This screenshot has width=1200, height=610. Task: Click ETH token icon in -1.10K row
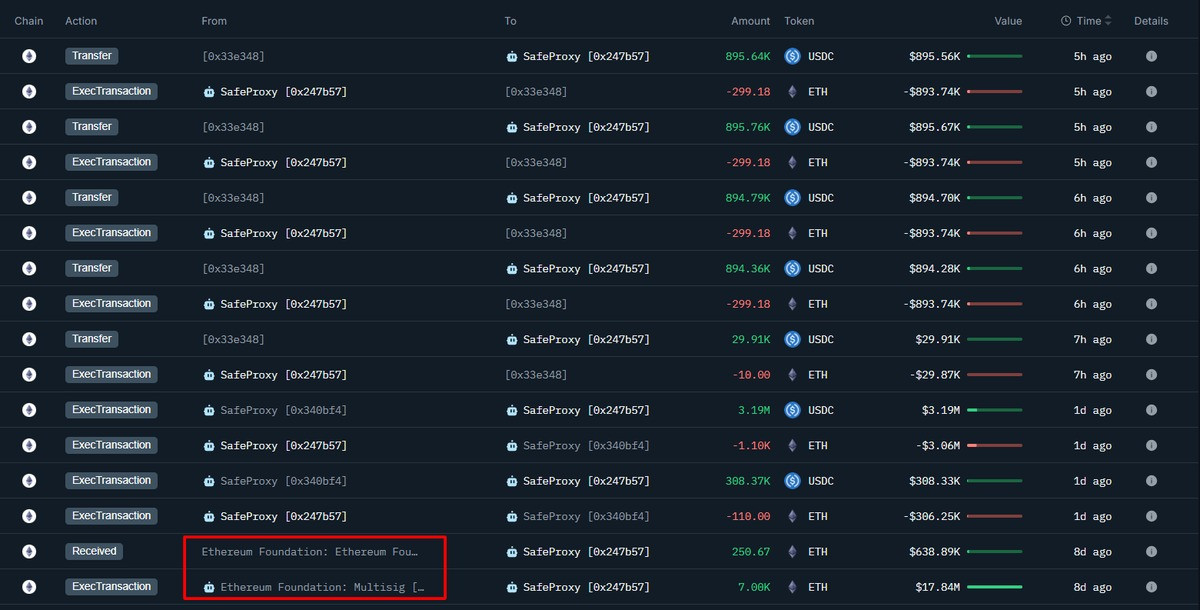coord(793,445)
